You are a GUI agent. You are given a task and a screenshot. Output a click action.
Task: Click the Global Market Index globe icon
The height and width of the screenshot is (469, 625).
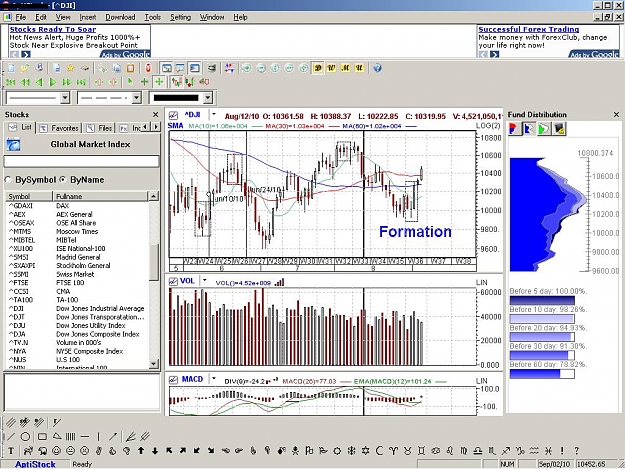point(13,144)
